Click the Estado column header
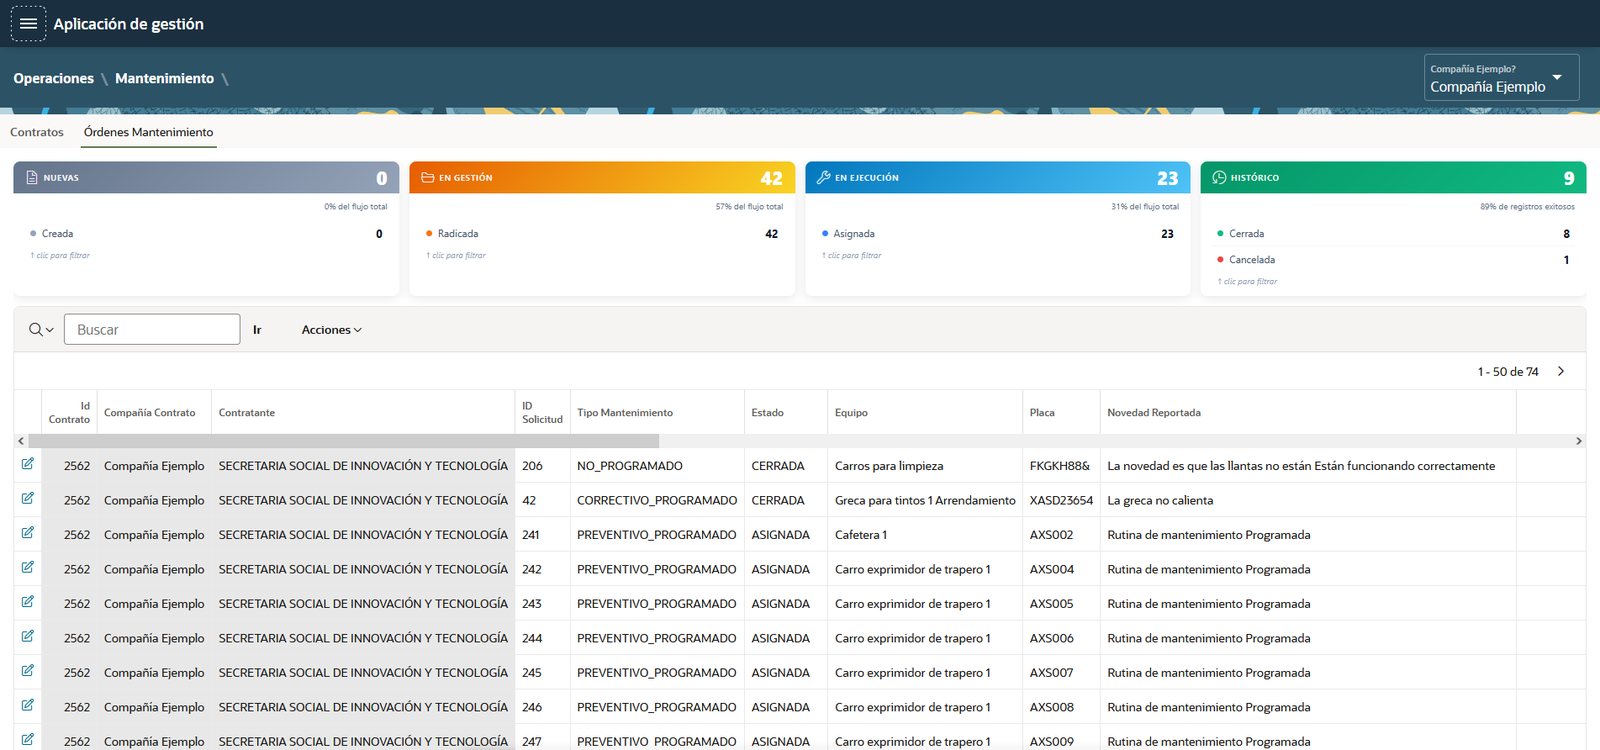The width and height of the screenshot is (1600, 750). point(767,412)
